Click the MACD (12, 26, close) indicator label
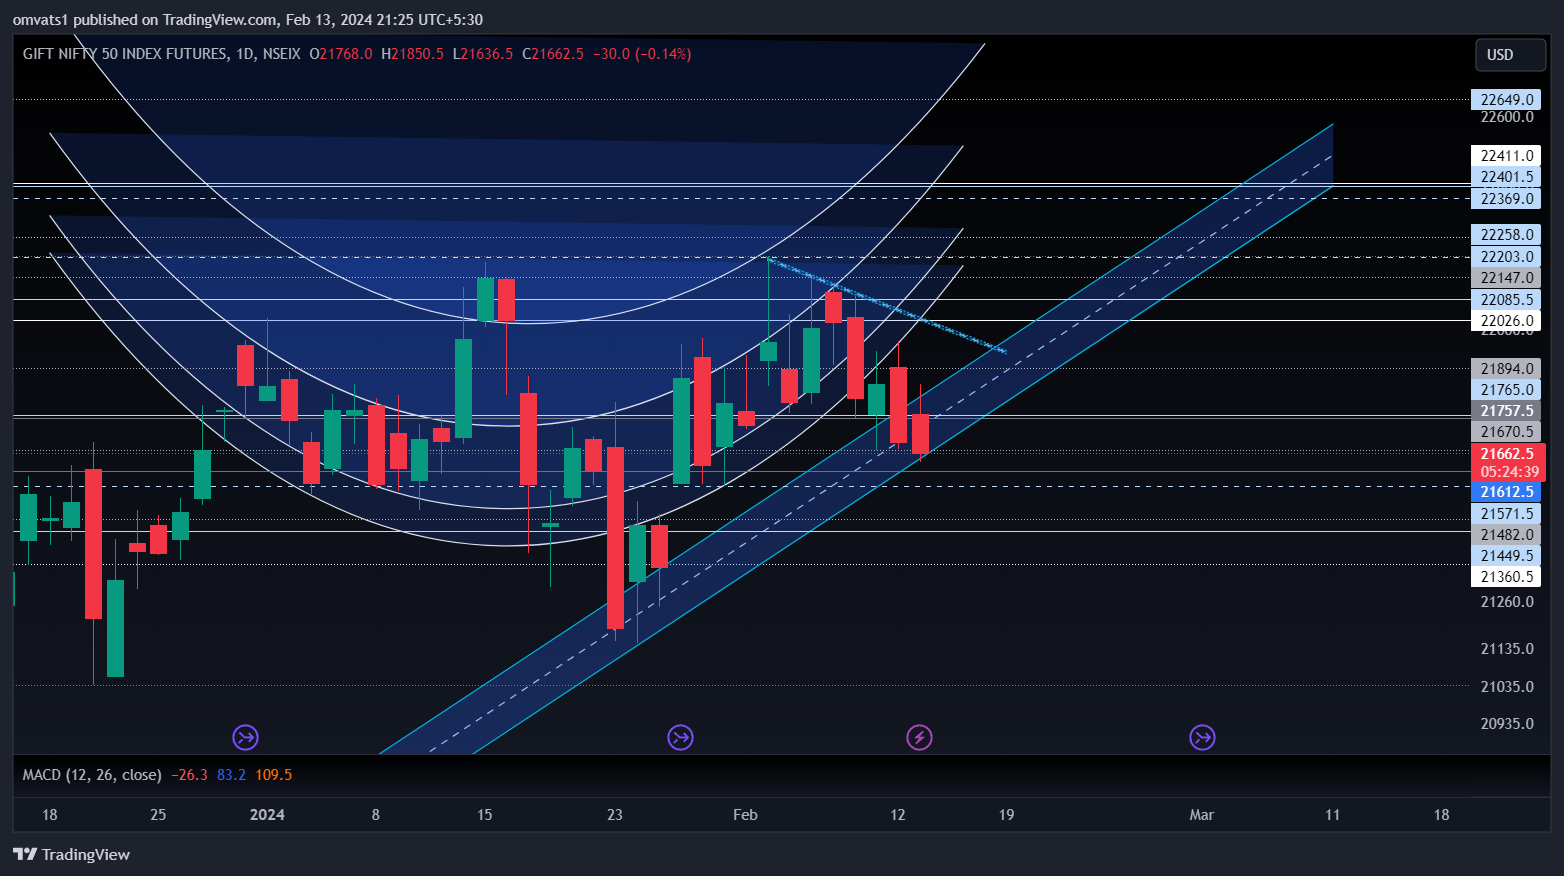Image resolution: width=1564 pixels, height=876 pixels. point(92,775)
